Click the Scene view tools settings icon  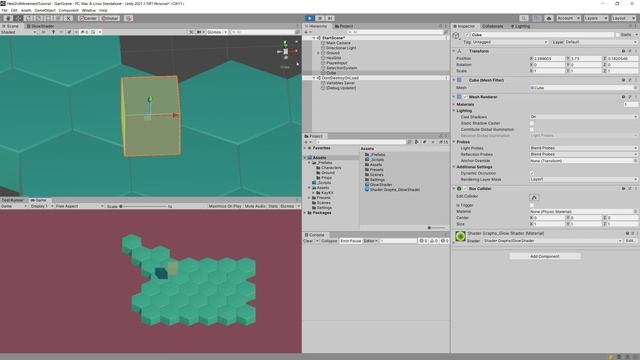click(191, 32)
